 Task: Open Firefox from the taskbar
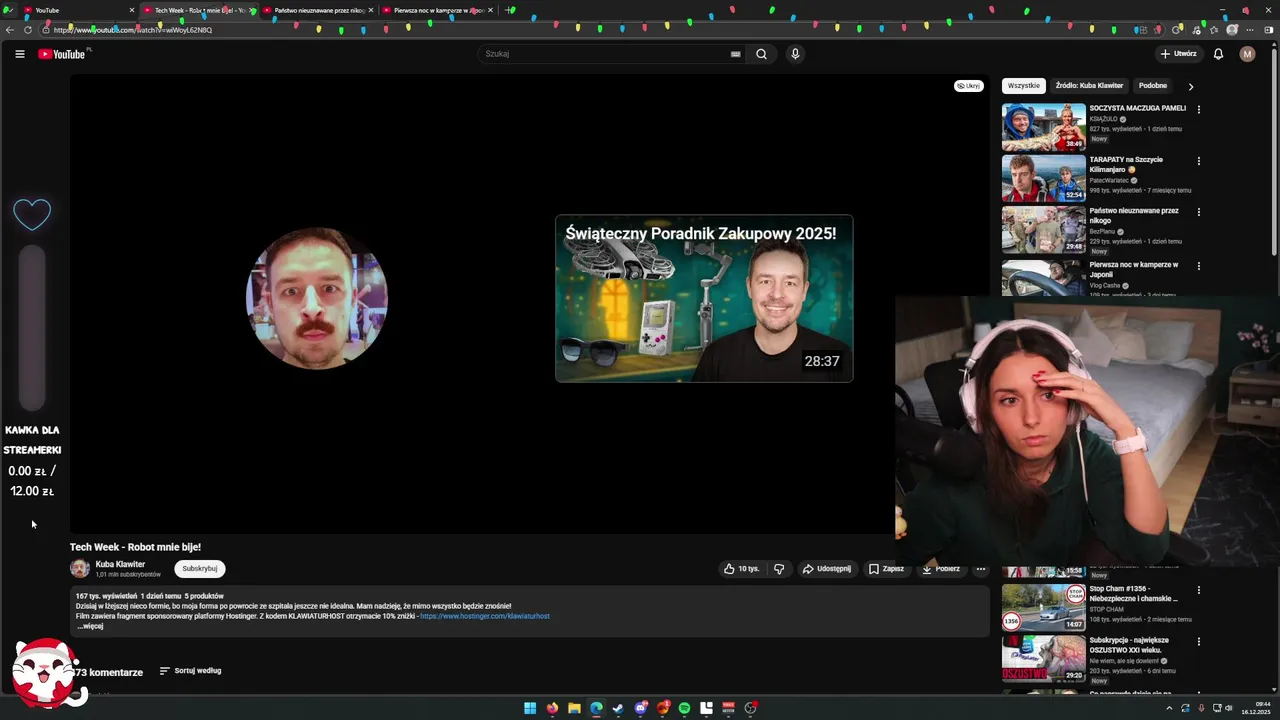552,708
